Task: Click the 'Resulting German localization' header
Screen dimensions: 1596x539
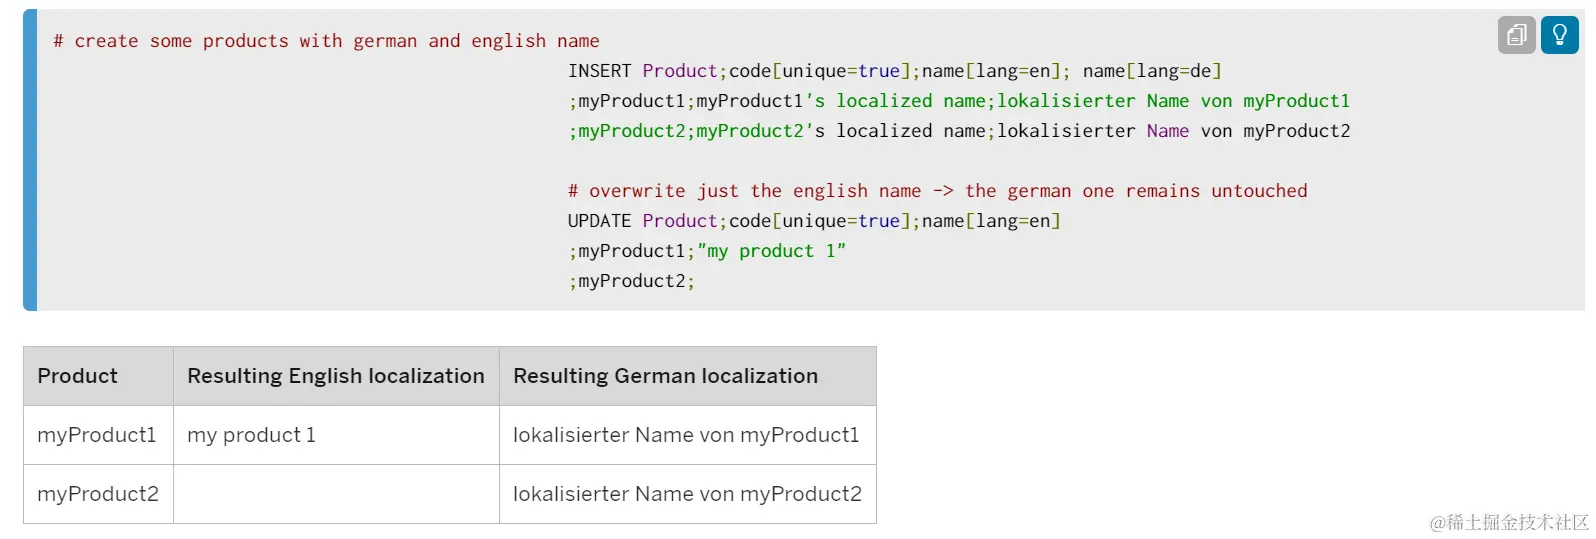Action: coord(688,376)
